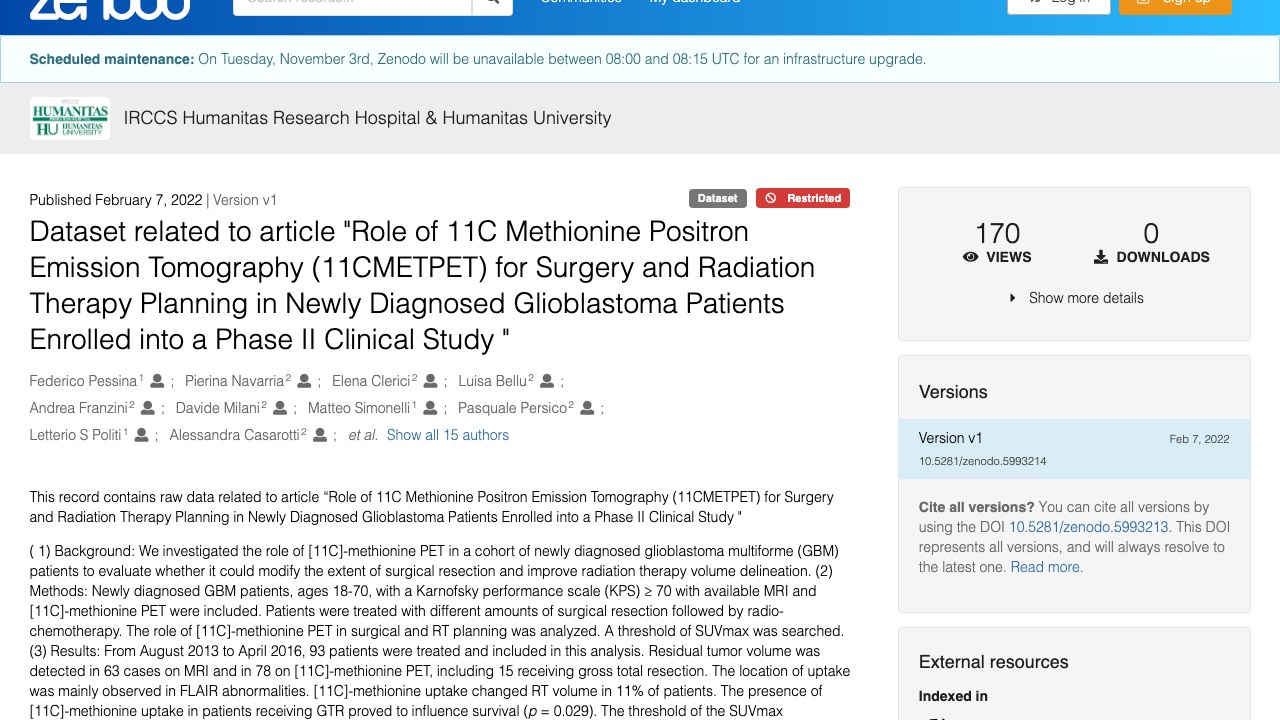Click the person icon beside Pierina Navarria
Image resolution: width=1280 pixels, height=720 pixels.
point(304,381)
